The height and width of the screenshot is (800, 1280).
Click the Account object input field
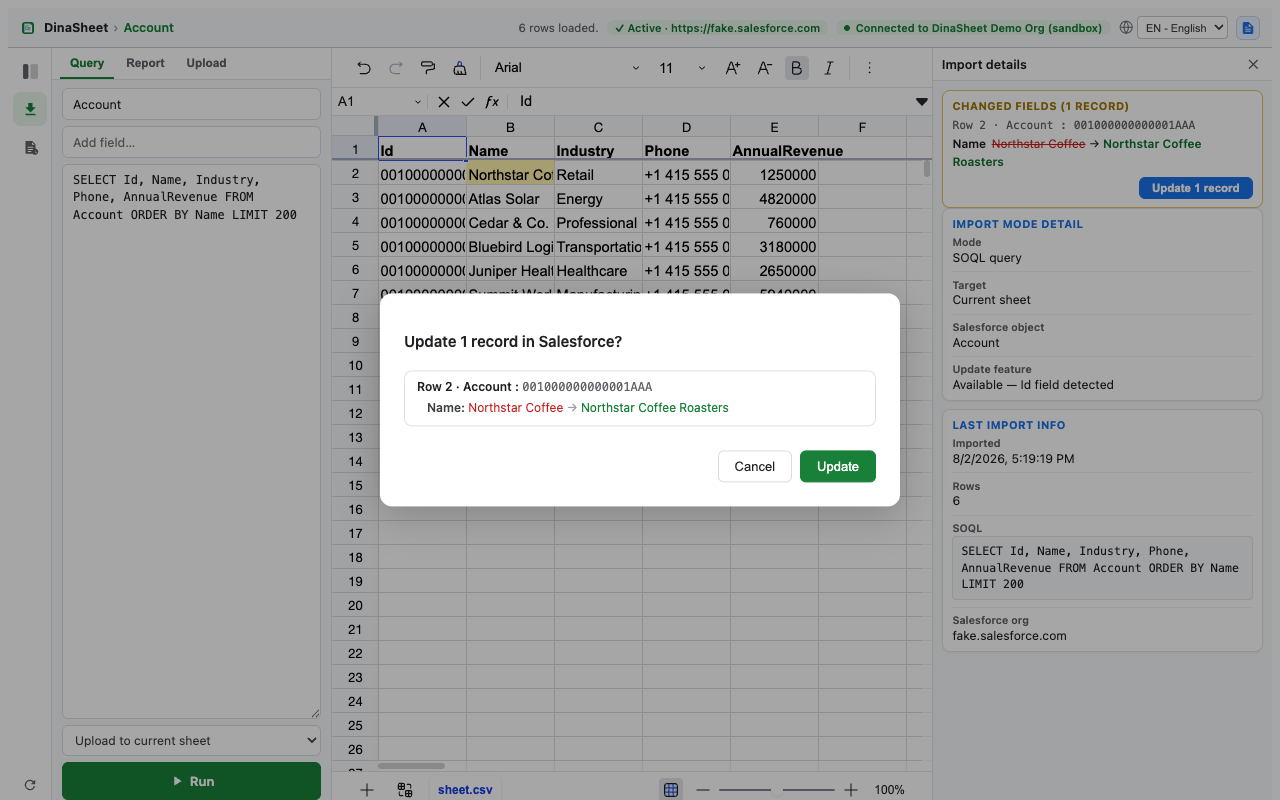(x=191, y=104)
